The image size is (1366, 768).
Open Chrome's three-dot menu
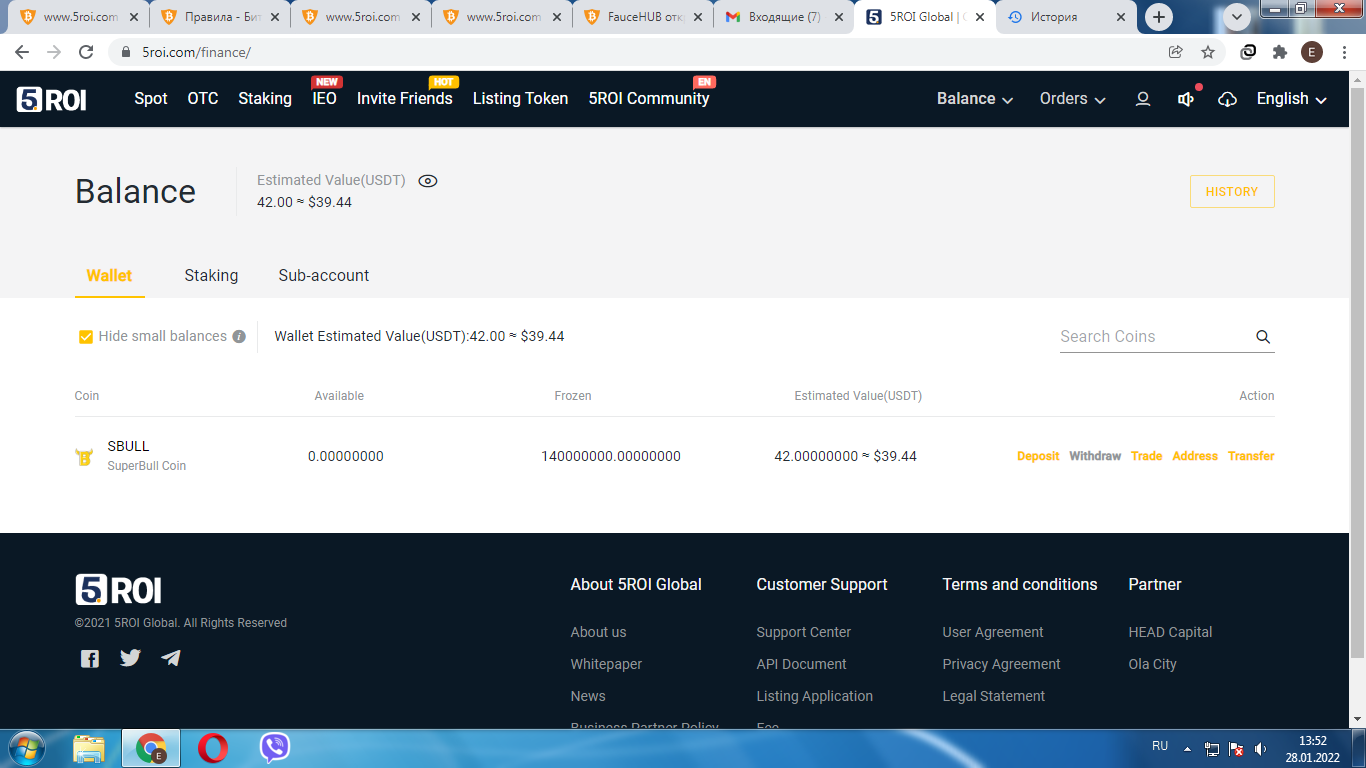[1343, 52]
